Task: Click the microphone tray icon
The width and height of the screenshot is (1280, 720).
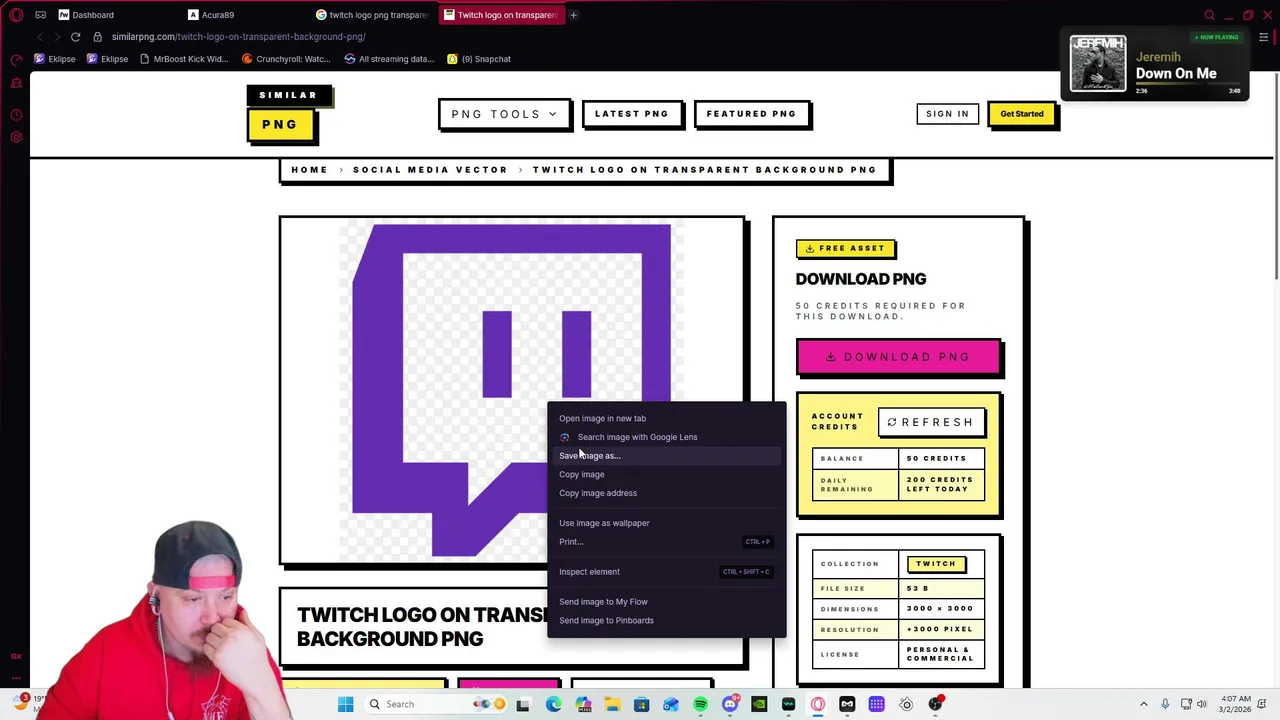Action: [x=1165, y=704]
